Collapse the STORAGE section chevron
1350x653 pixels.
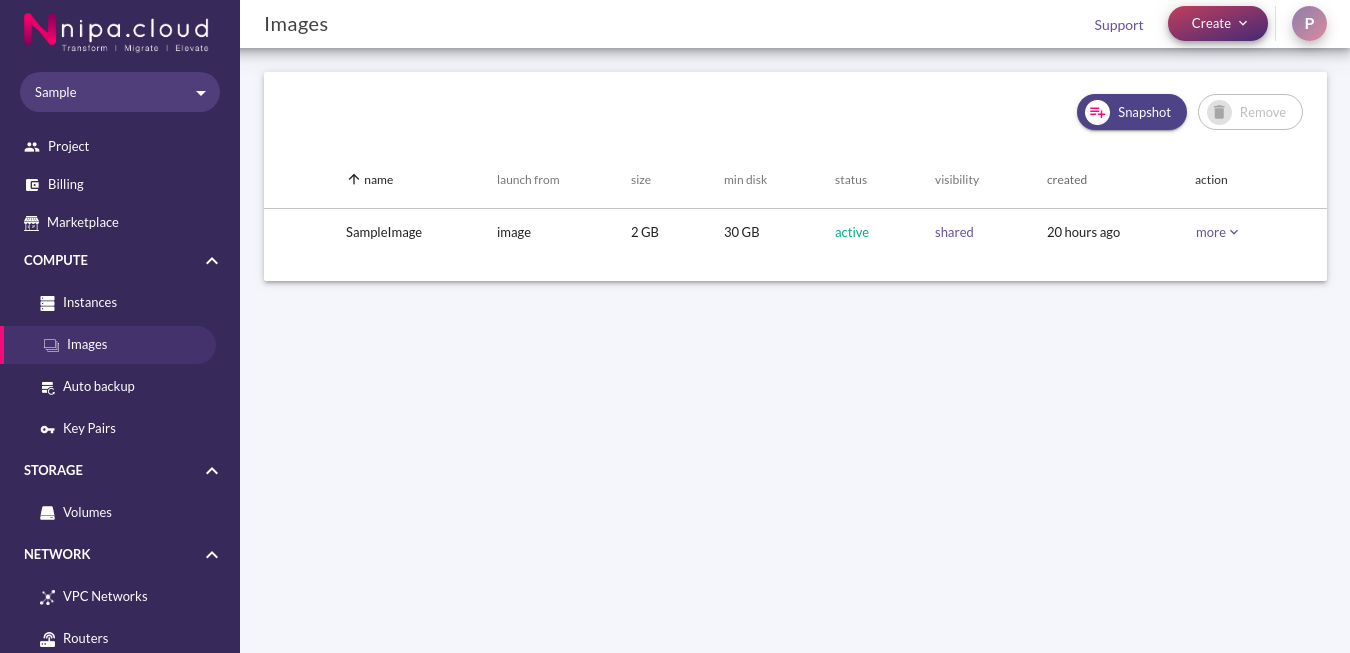tap(212, 470)
